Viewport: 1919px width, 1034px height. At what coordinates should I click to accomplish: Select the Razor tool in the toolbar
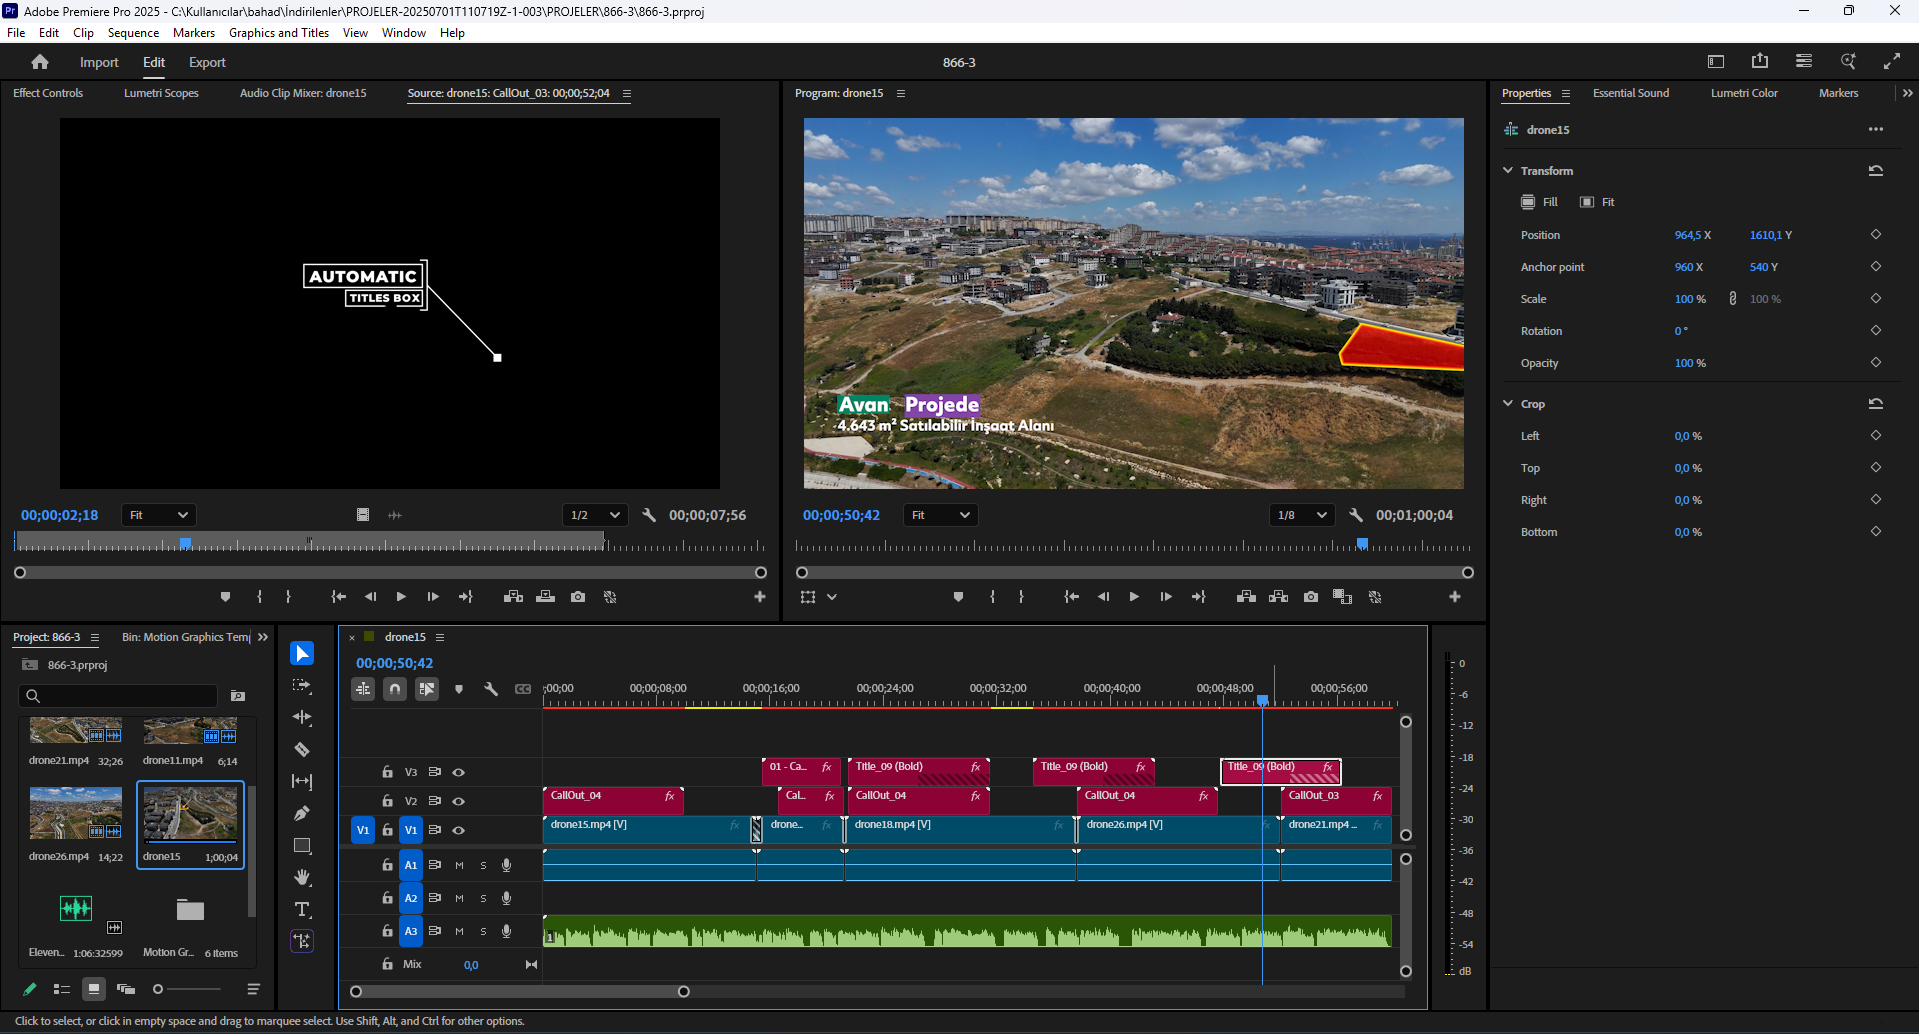302,750
